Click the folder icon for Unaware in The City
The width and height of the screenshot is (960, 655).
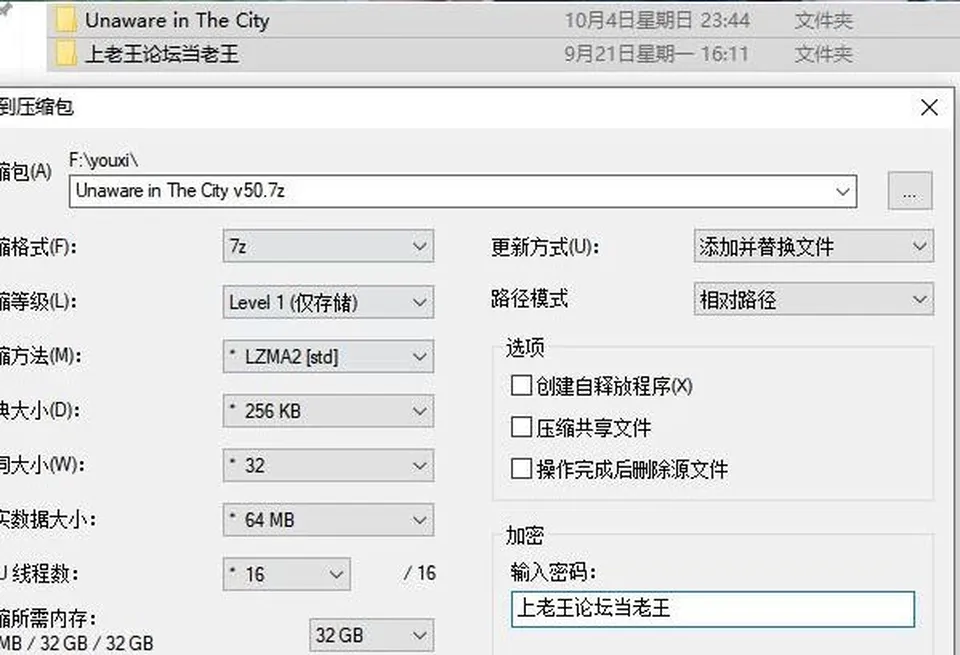coord(65,20)
